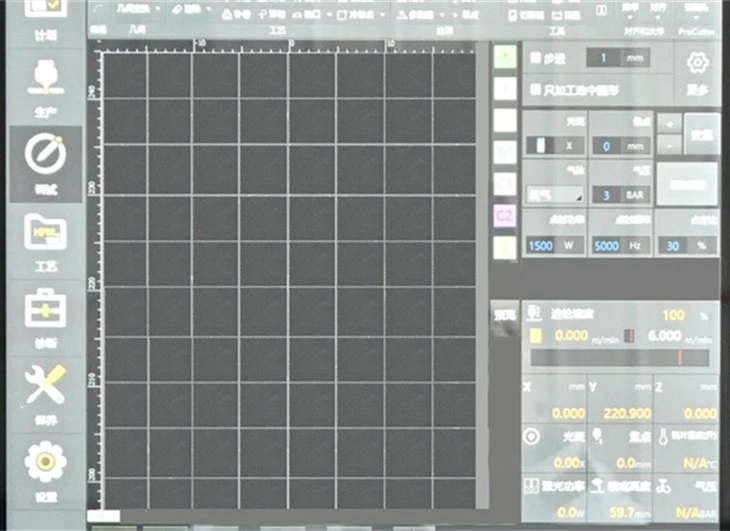Click the 激光功率 laser power icon
This screenshot has width=730, height=531.
click(531, 486)
